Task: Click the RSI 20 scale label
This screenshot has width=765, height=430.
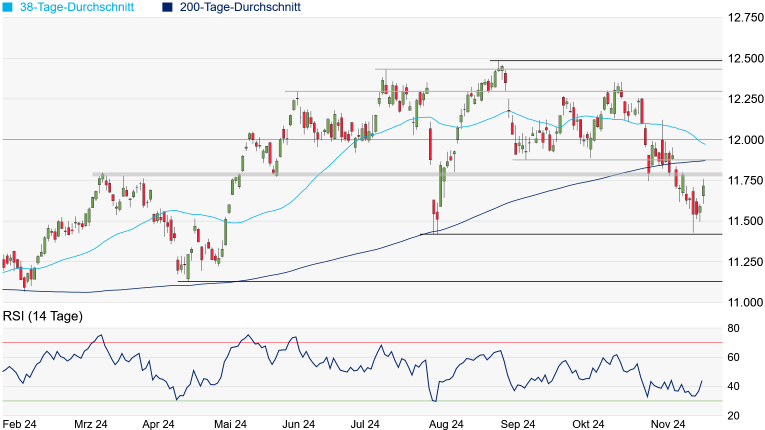Action: [733, 415]
